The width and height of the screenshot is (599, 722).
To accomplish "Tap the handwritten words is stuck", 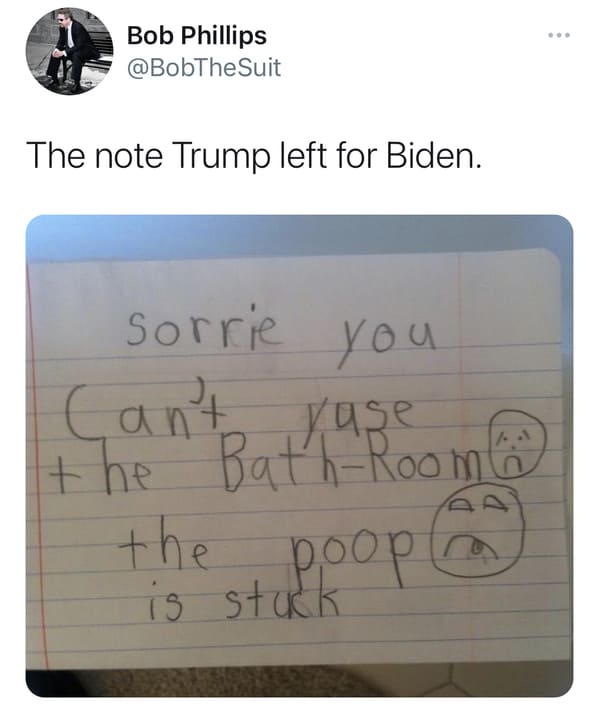I will click(x=244, y=600).
